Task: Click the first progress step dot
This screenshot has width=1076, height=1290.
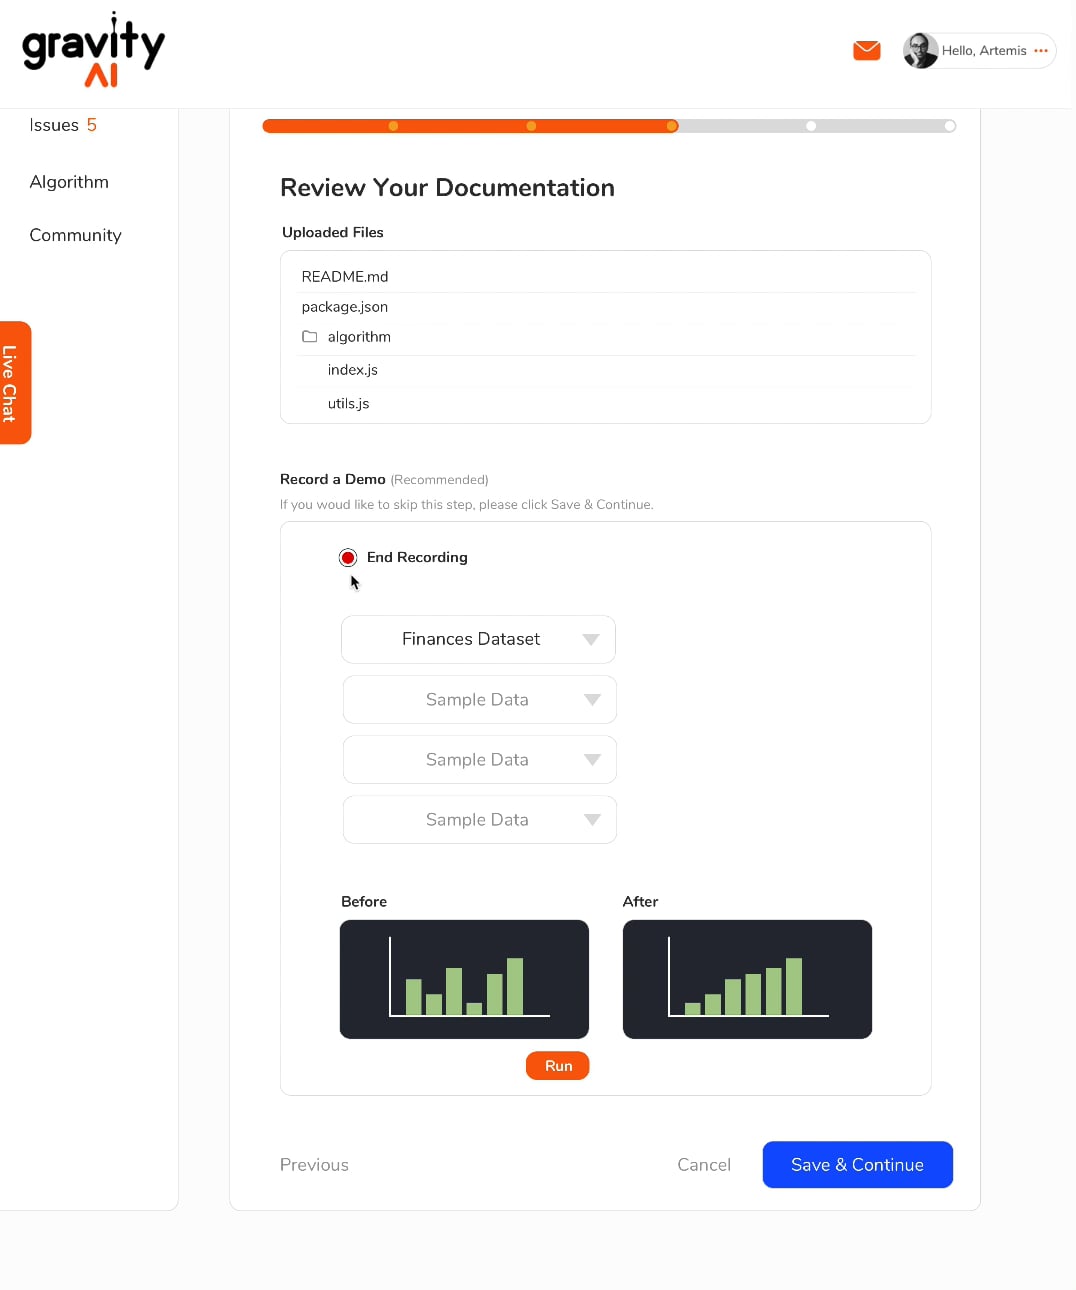Action: point(393,126)
